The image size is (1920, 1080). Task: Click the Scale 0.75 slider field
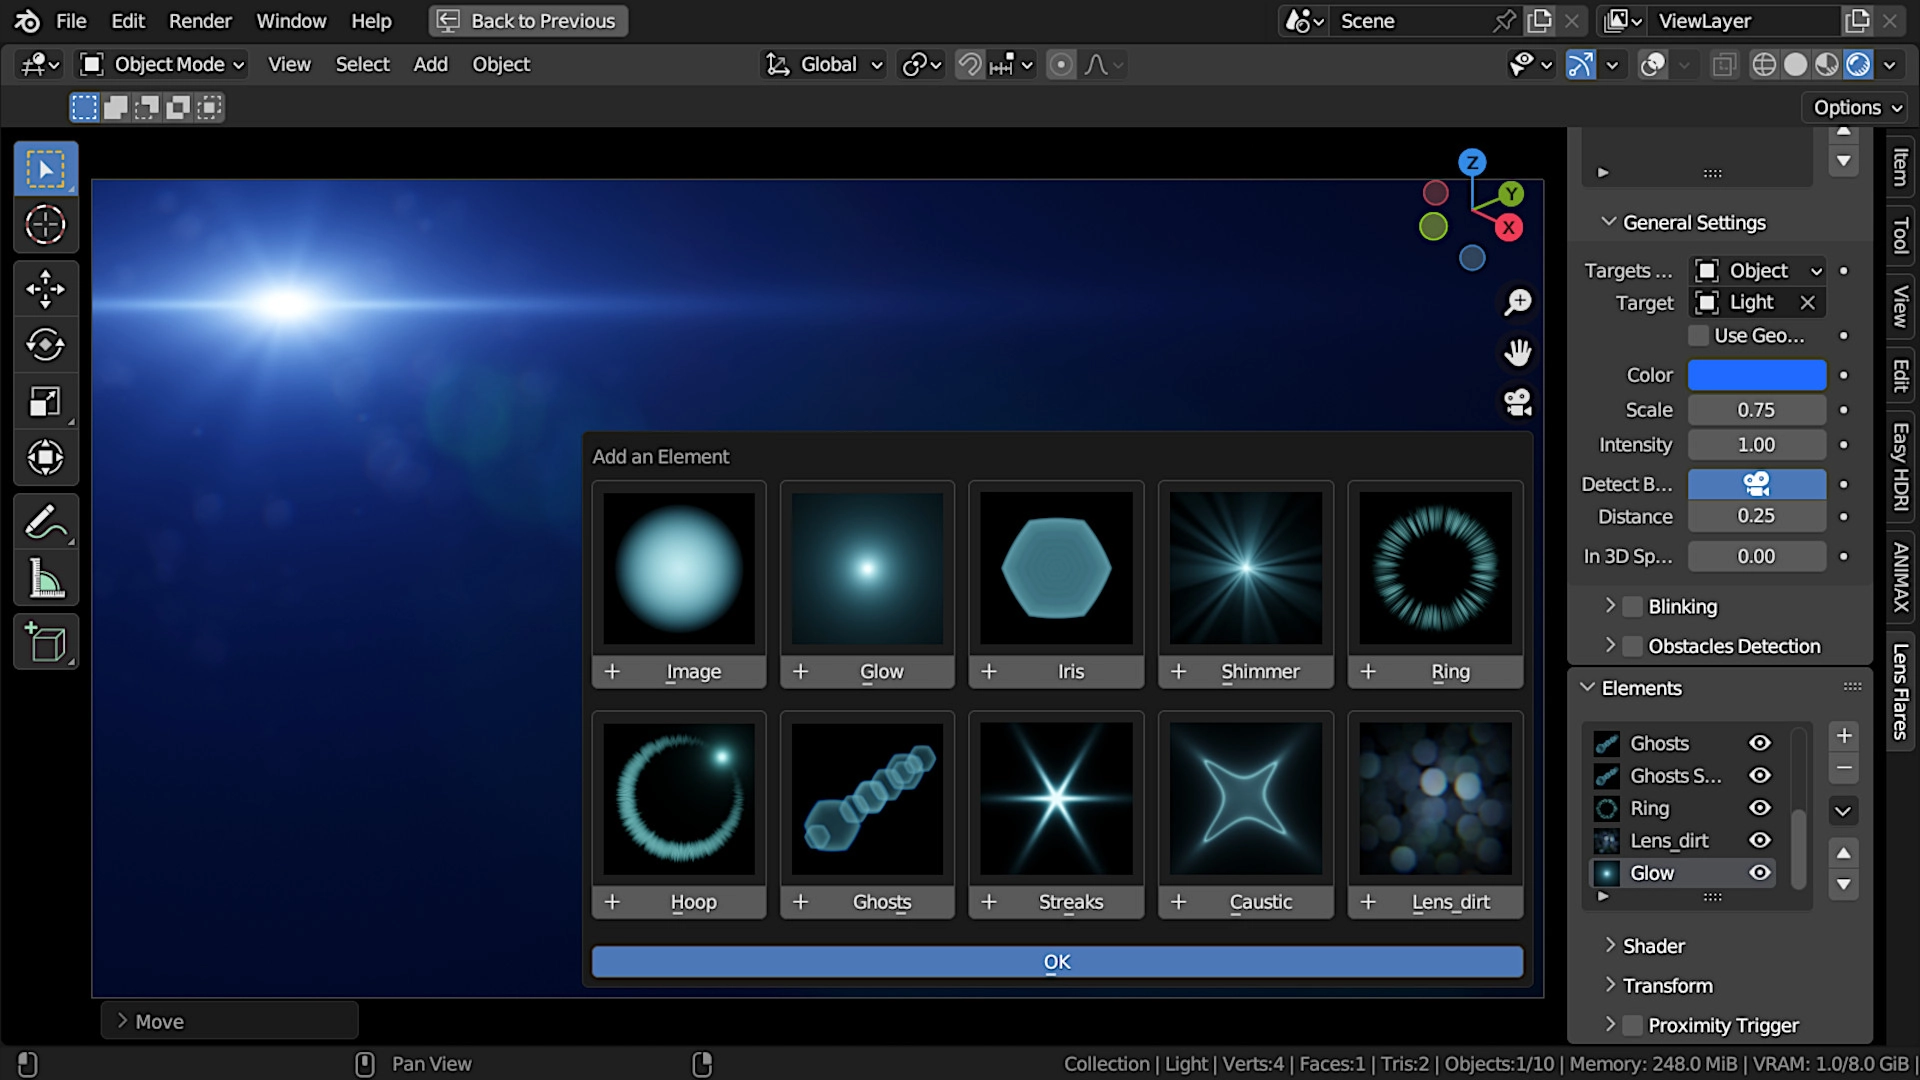[1757, 410]
